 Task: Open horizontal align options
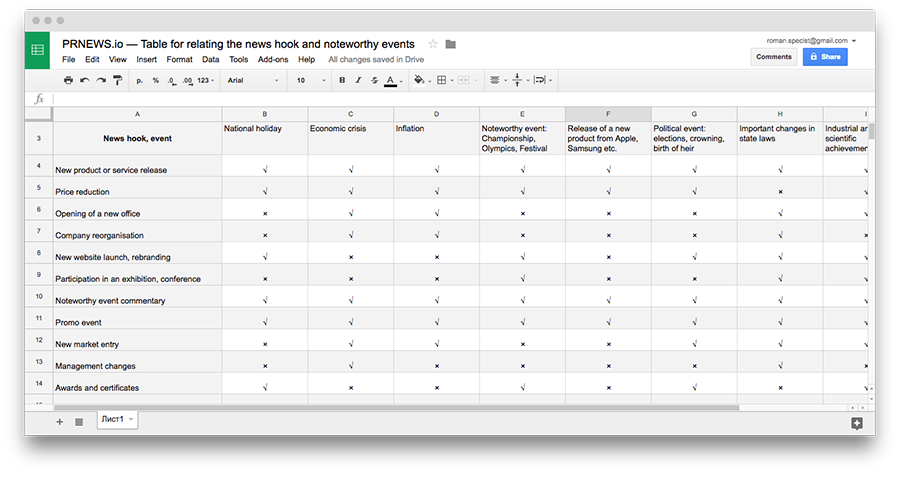[x=497, y=80]
